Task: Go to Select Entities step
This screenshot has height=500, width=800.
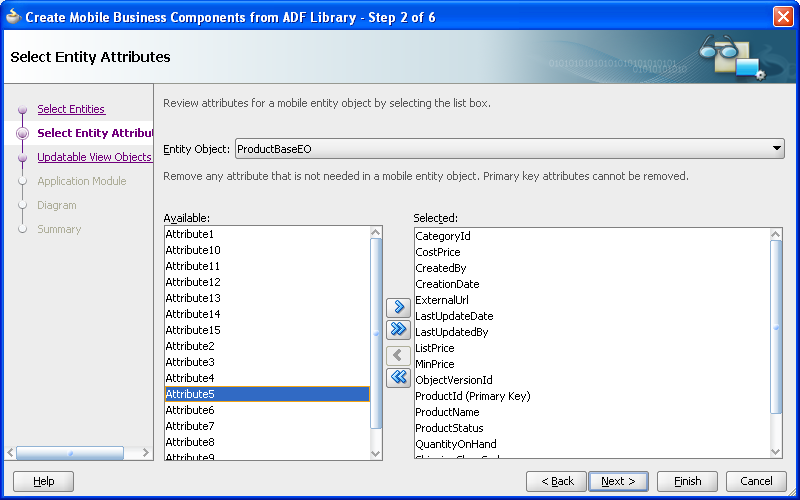Action: (x=71, y=109)
